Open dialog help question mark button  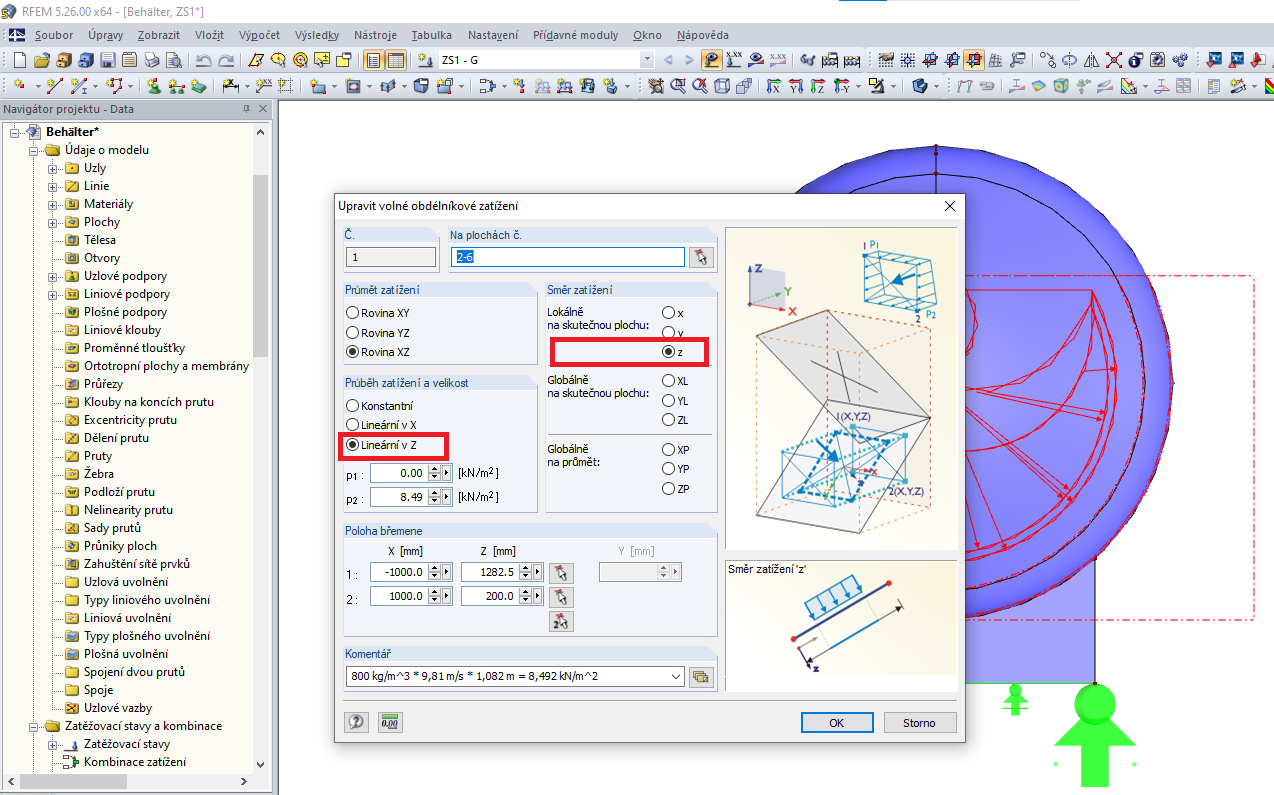click(356, 722)
